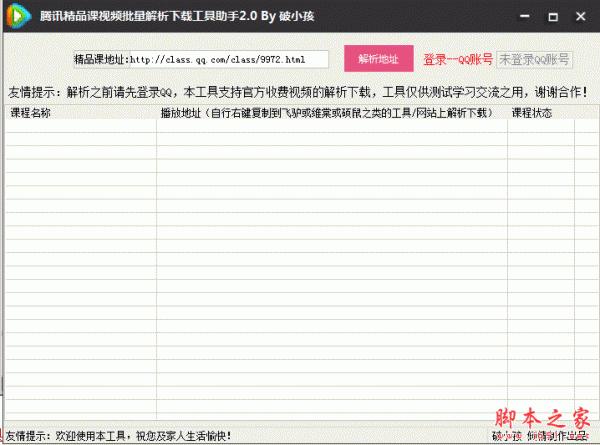This screenshot has width=600, height=445.
Task: Click the window title 腾讯精品课视频批量解析下载工具助手2.0
Action: tap(177, 16)
